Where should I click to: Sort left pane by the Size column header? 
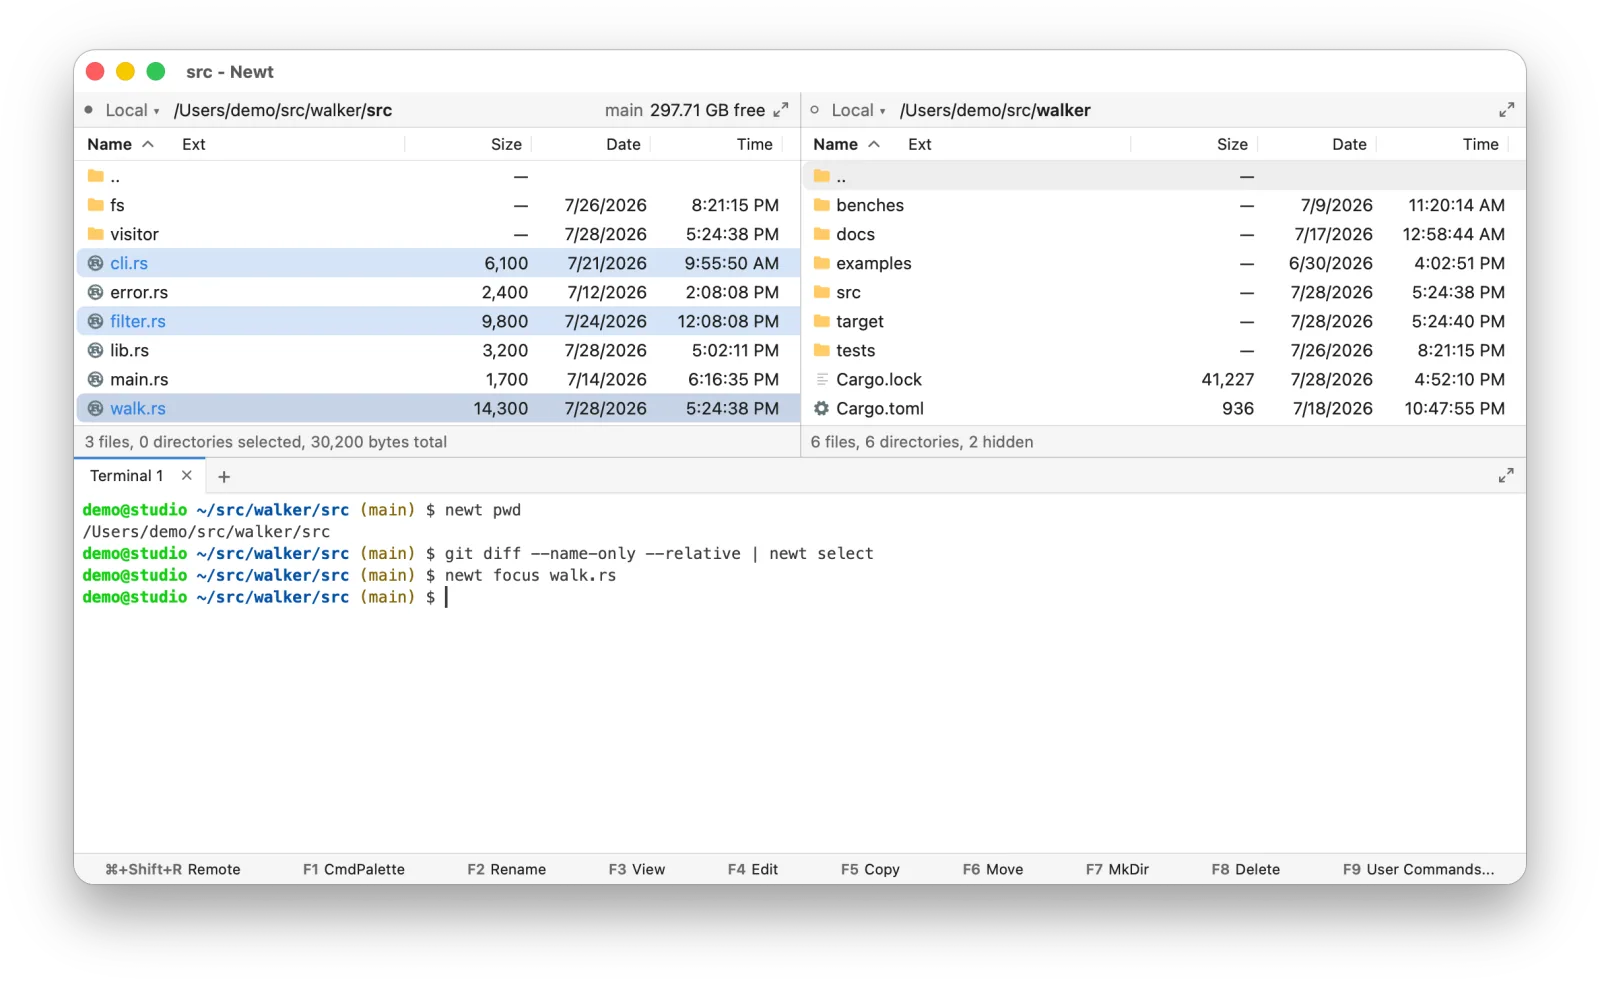506,144
